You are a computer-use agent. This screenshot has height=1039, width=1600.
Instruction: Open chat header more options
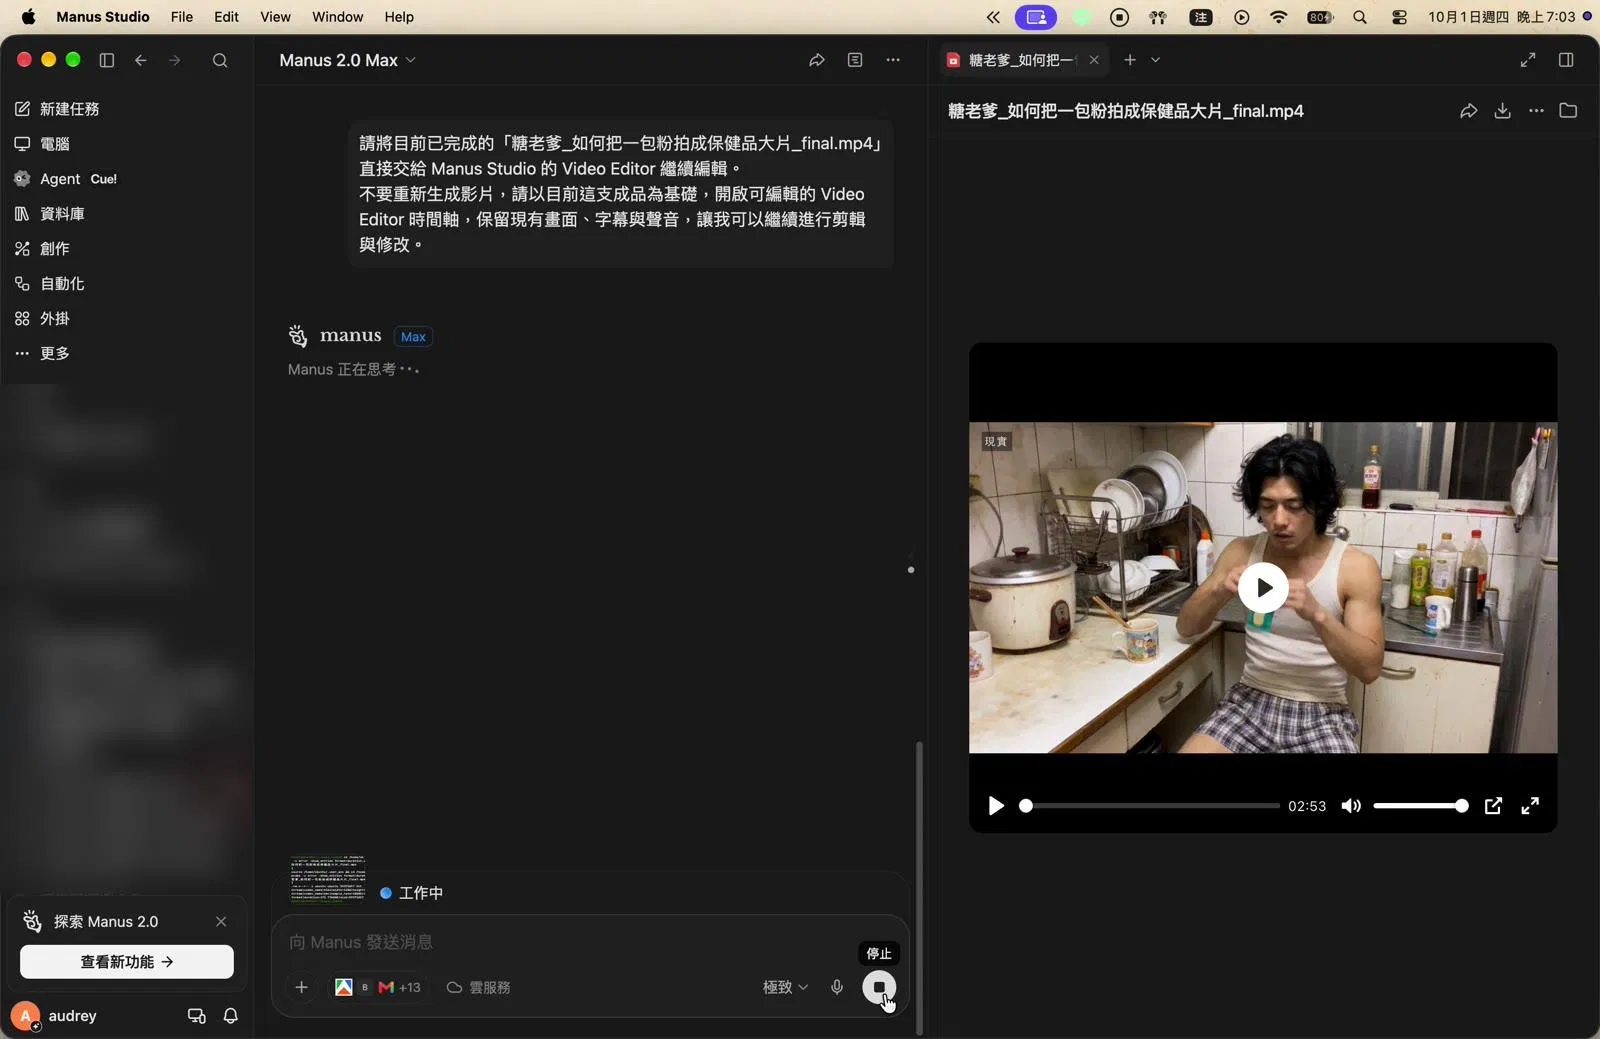[x=893, y=60]
